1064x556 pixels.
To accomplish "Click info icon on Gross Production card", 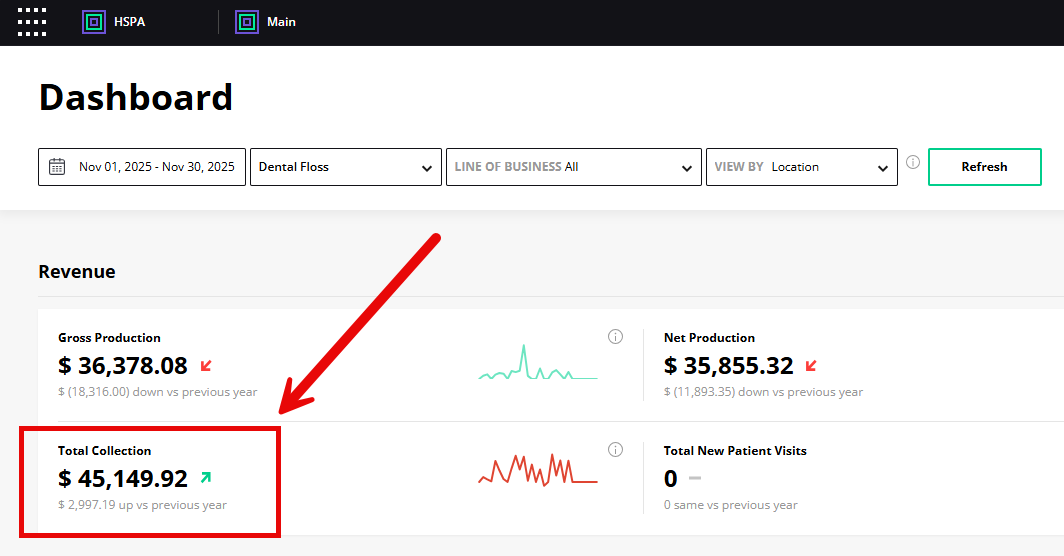I will (615, 337).
